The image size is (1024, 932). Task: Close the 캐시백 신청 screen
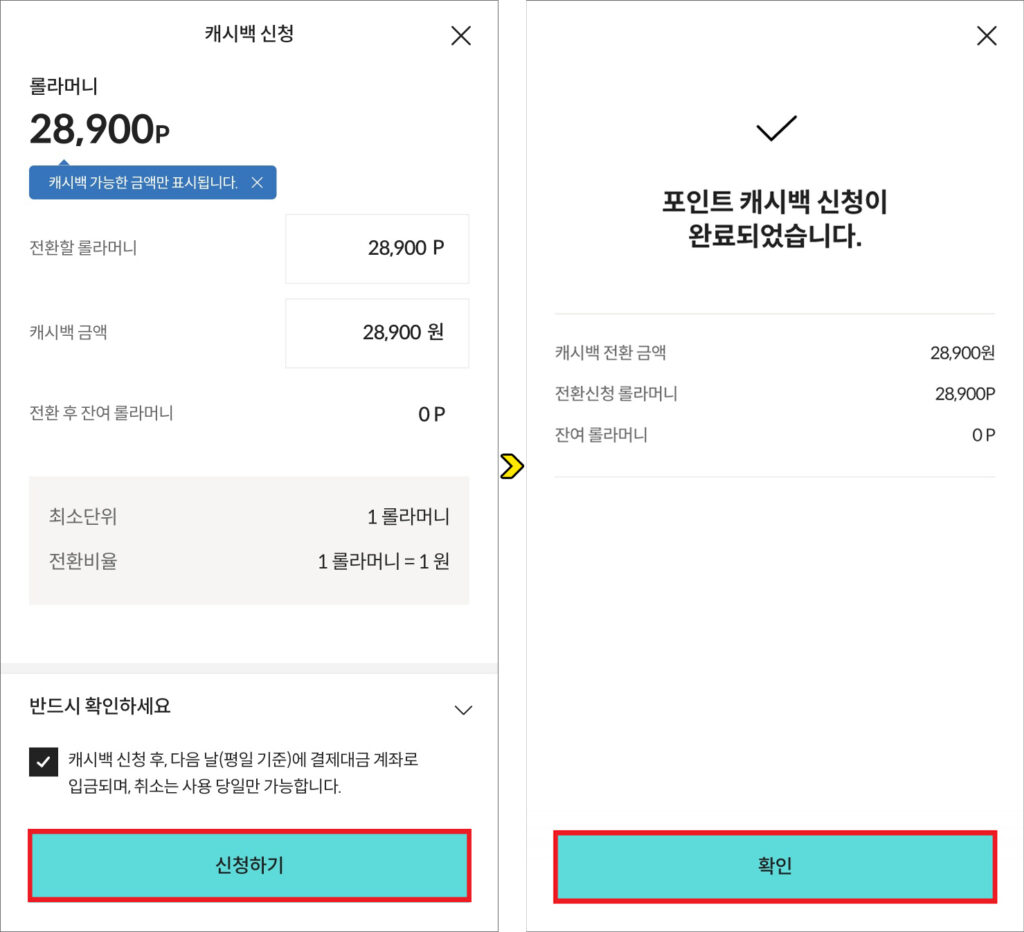pyautogui.click(x=461, y=36)
